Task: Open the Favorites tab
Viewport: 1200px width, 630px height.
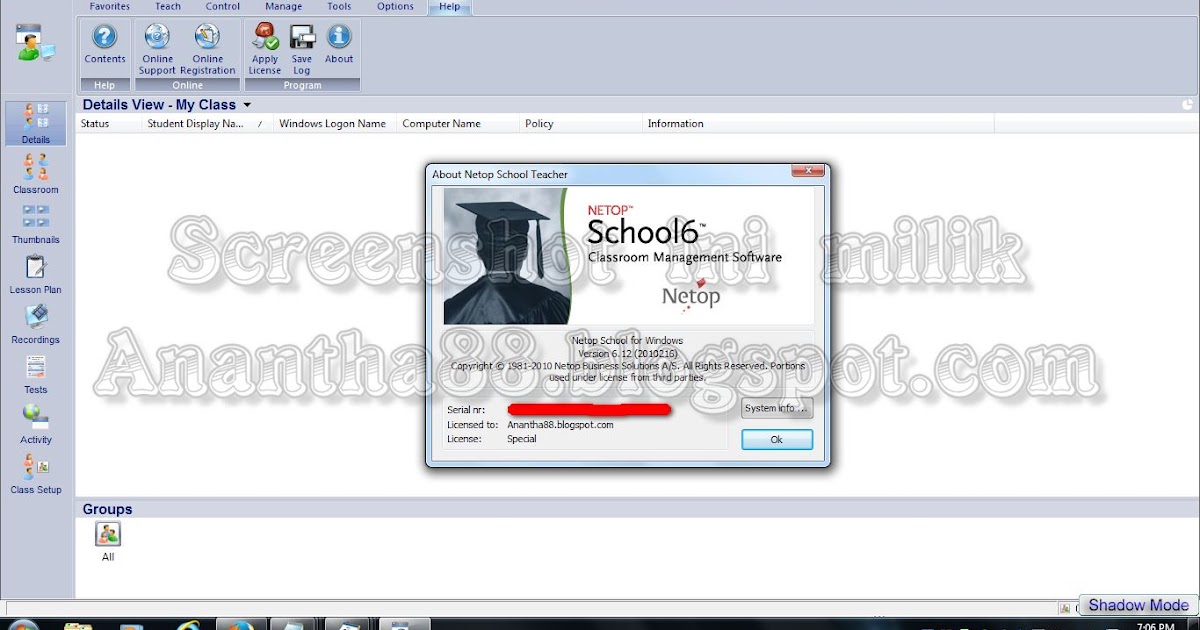Action: (110, 6)
